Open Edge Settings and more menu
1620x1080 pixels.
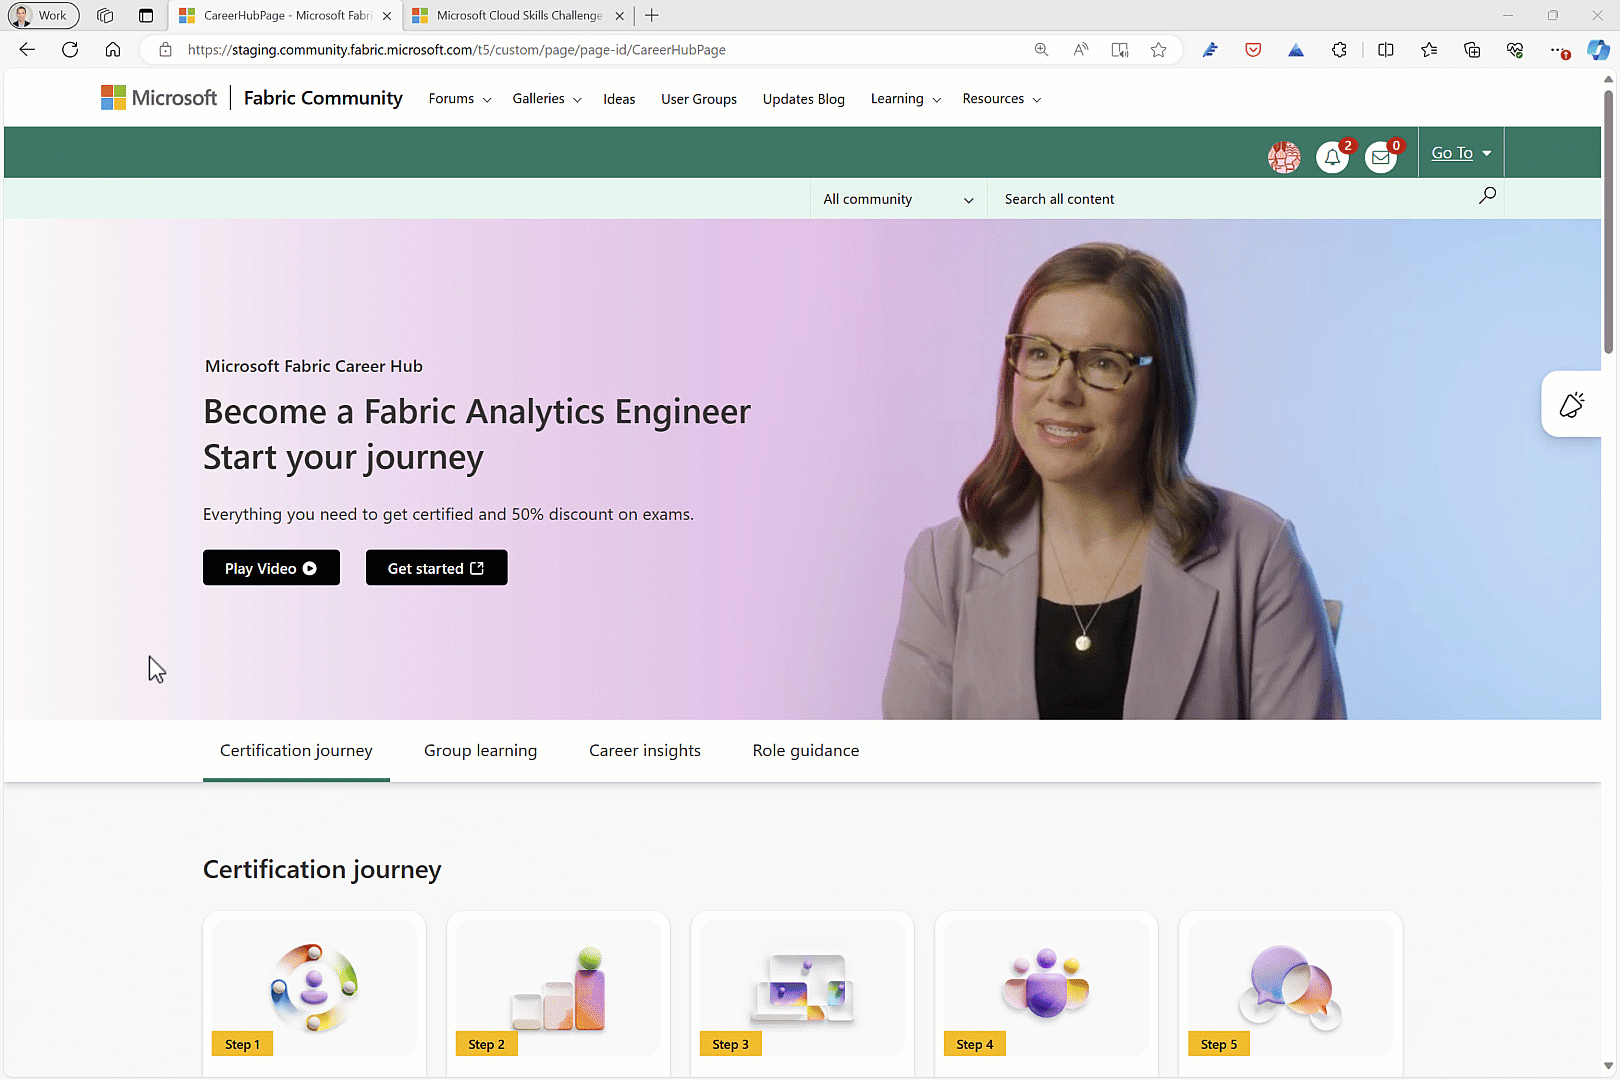pyautogui.click(x=1559, y=50)
